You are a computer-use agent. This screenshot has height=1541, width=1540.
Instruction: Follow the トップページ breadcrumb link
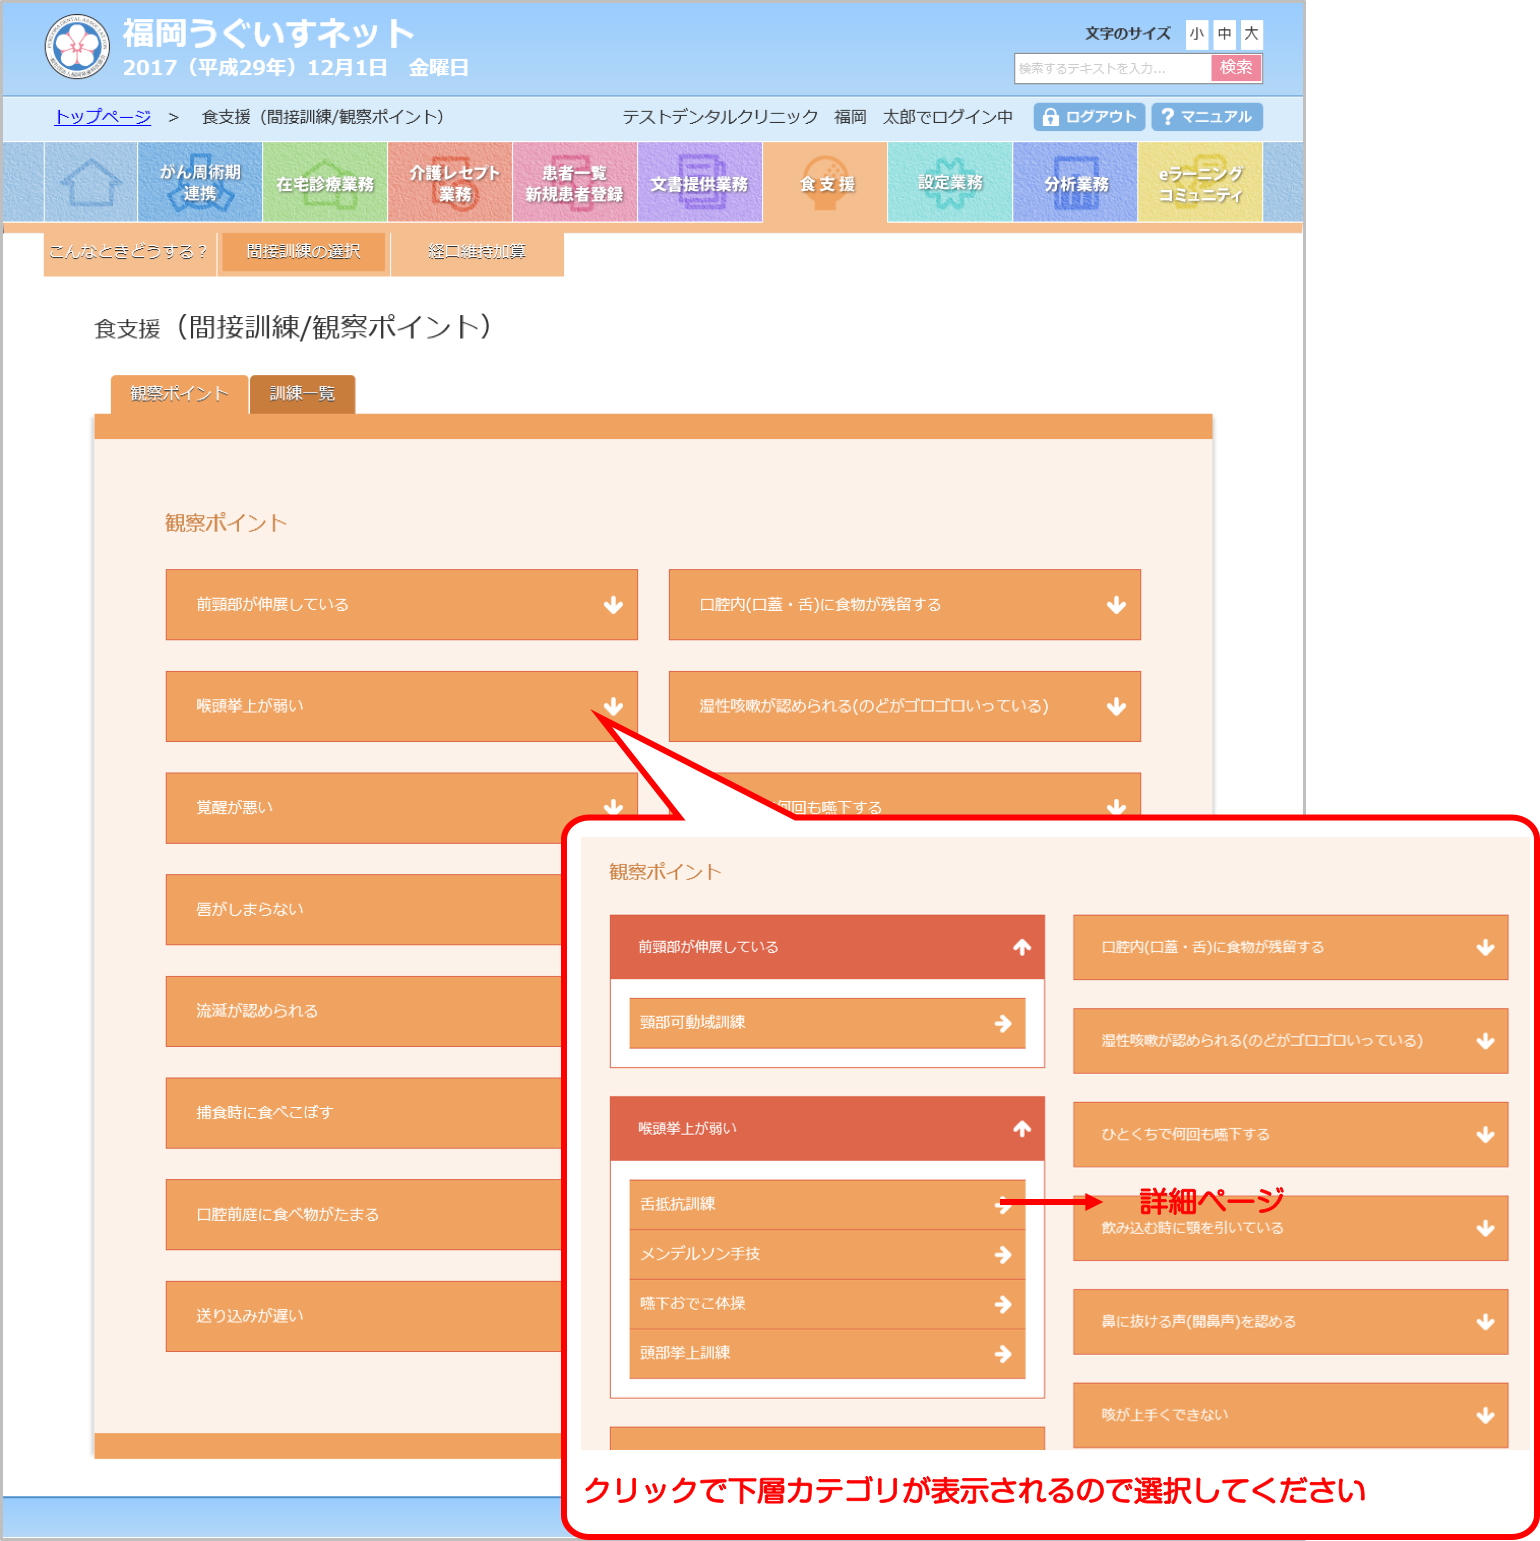tap(103, 117)
